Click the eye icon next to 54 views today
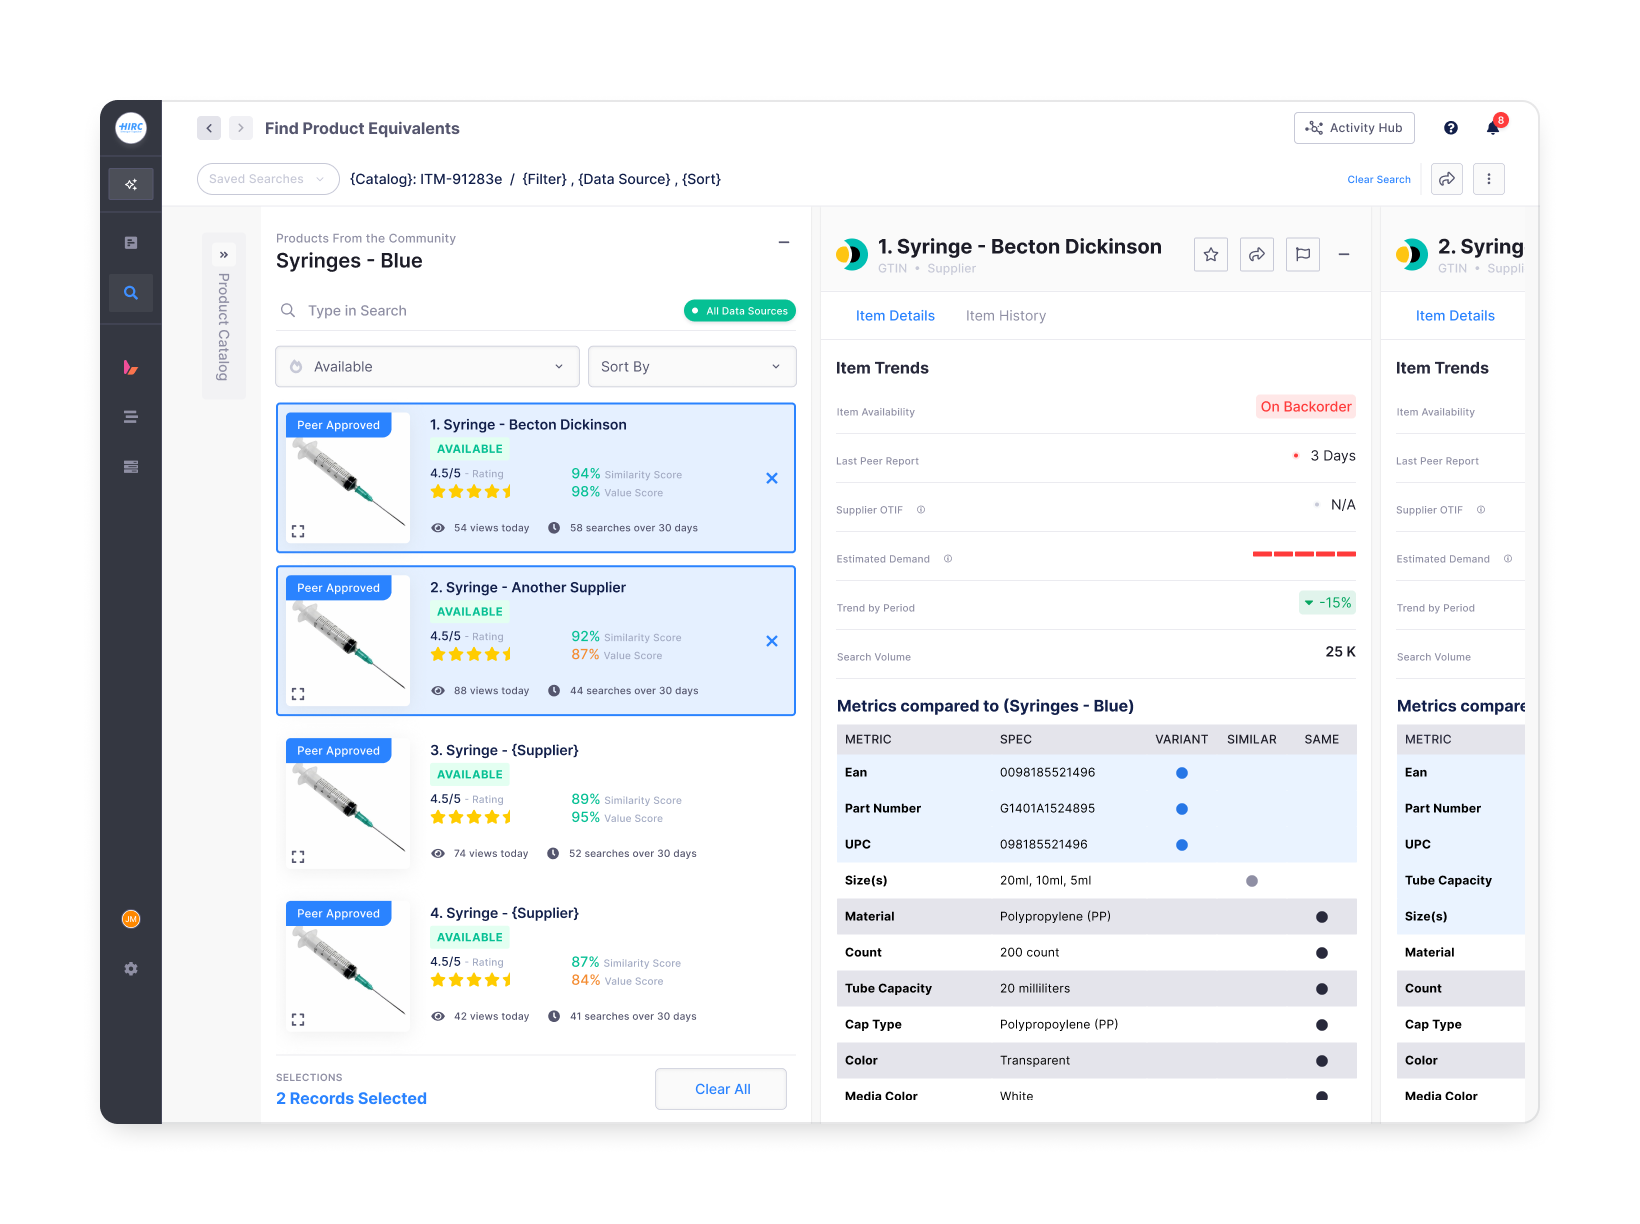 pos(438,528)
